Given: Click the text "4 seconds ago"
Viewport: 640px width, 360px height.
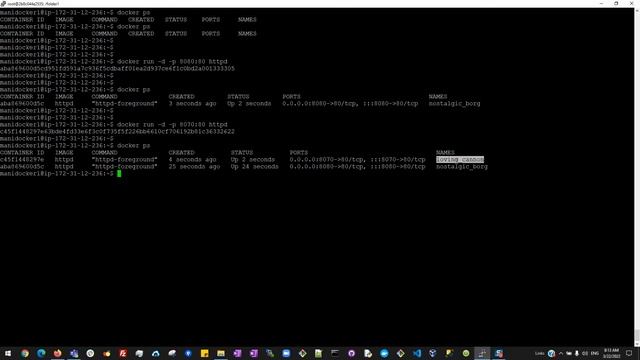Looking at the screenshot, I should [x=192, y=160].
